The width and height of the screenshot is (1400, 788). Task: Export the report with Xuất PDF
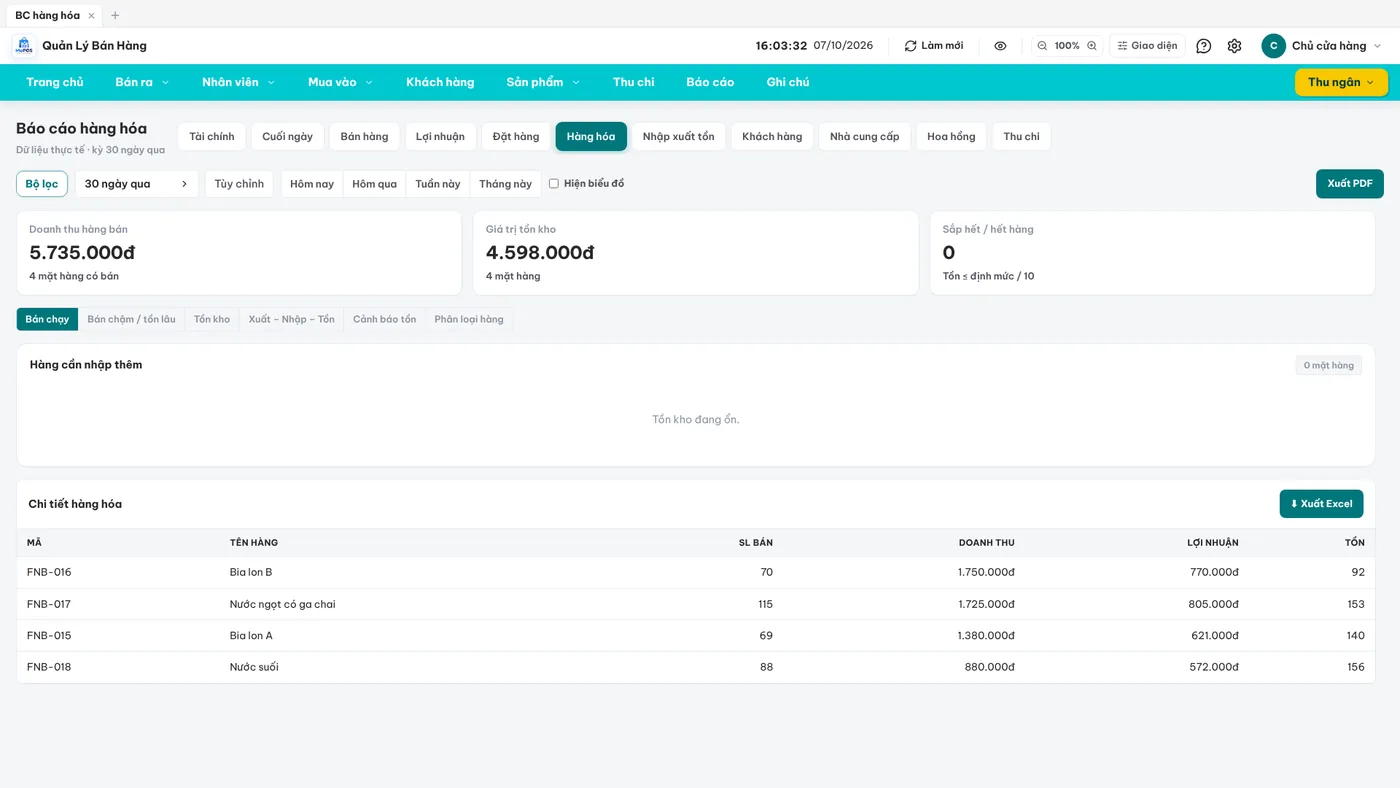coord(1350,184)
